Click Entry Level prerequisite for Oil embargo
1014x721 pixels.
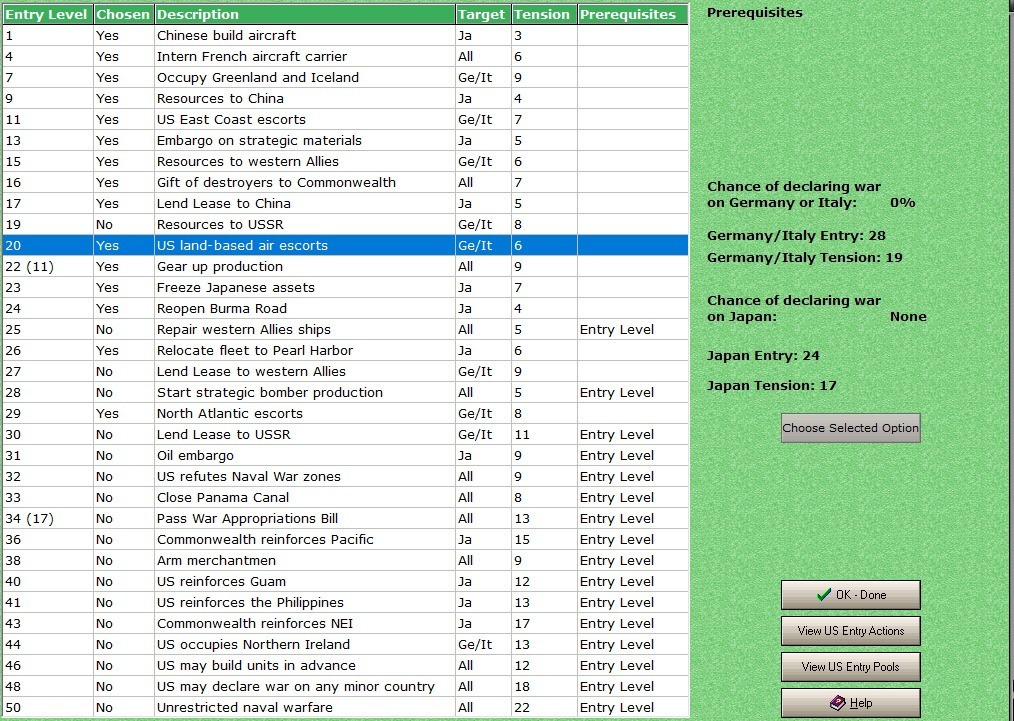click(x=632, y=456)
